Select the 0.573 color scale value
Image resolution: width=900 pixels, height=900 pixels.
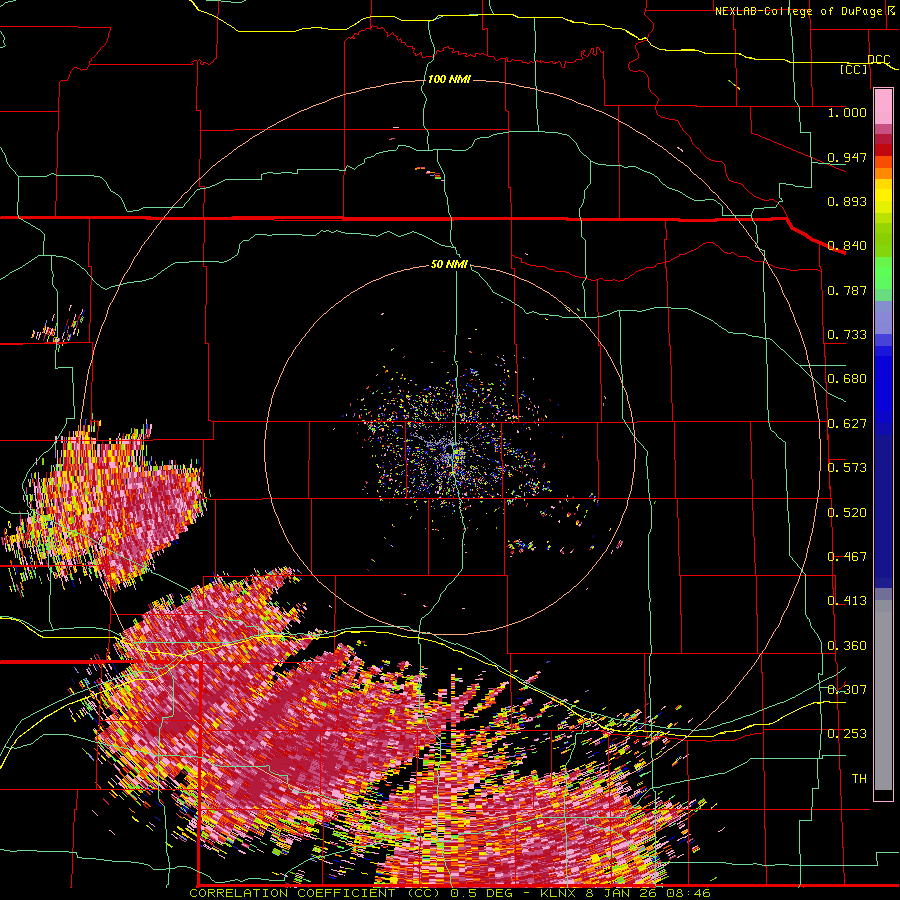pos(847,468)
